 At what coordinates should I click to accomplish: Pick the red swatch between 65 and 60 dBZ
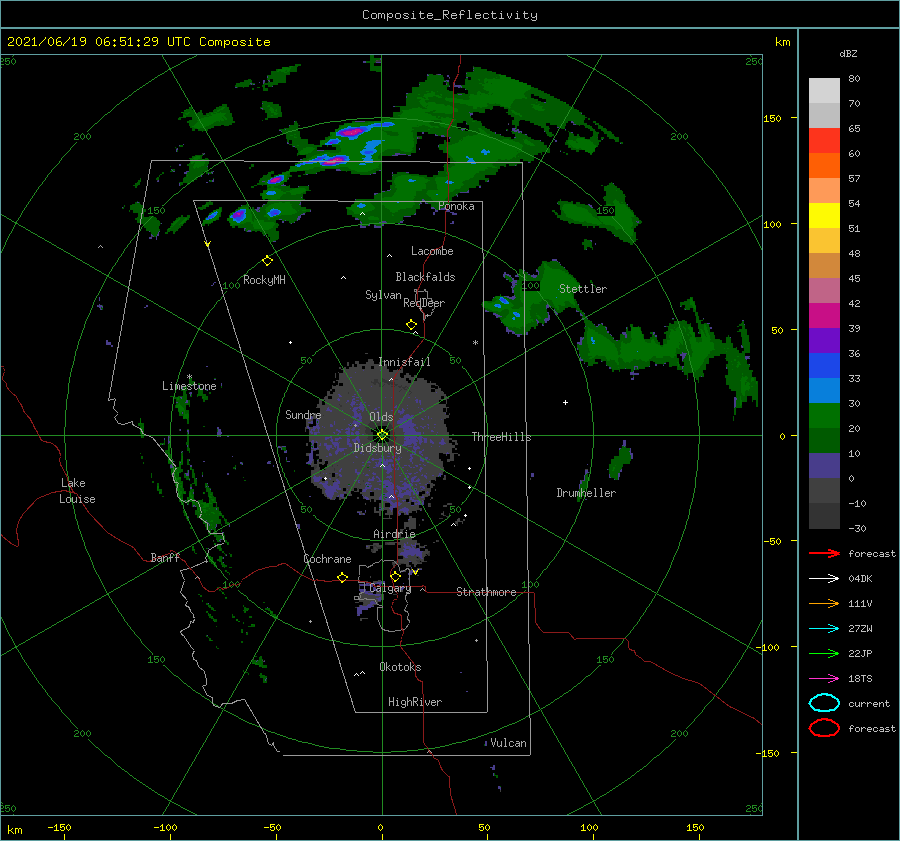click(824, 141)
